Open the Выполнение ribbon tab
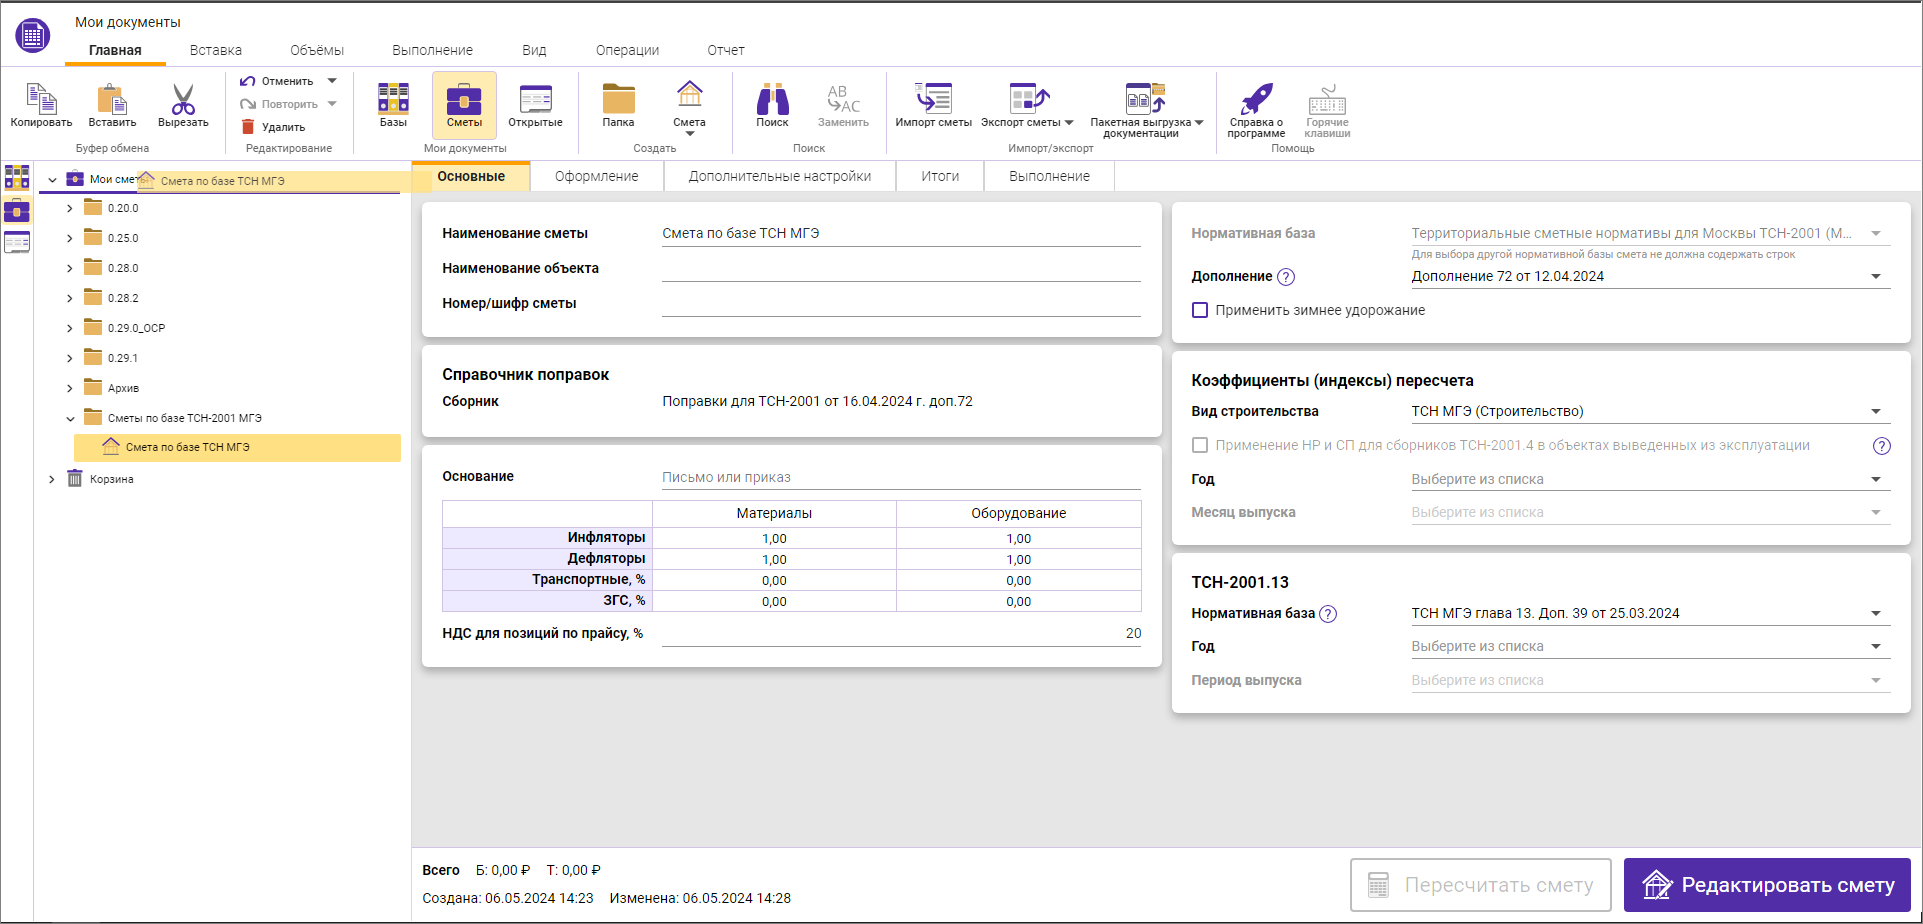1923x924 pixels. click(432, 50)
